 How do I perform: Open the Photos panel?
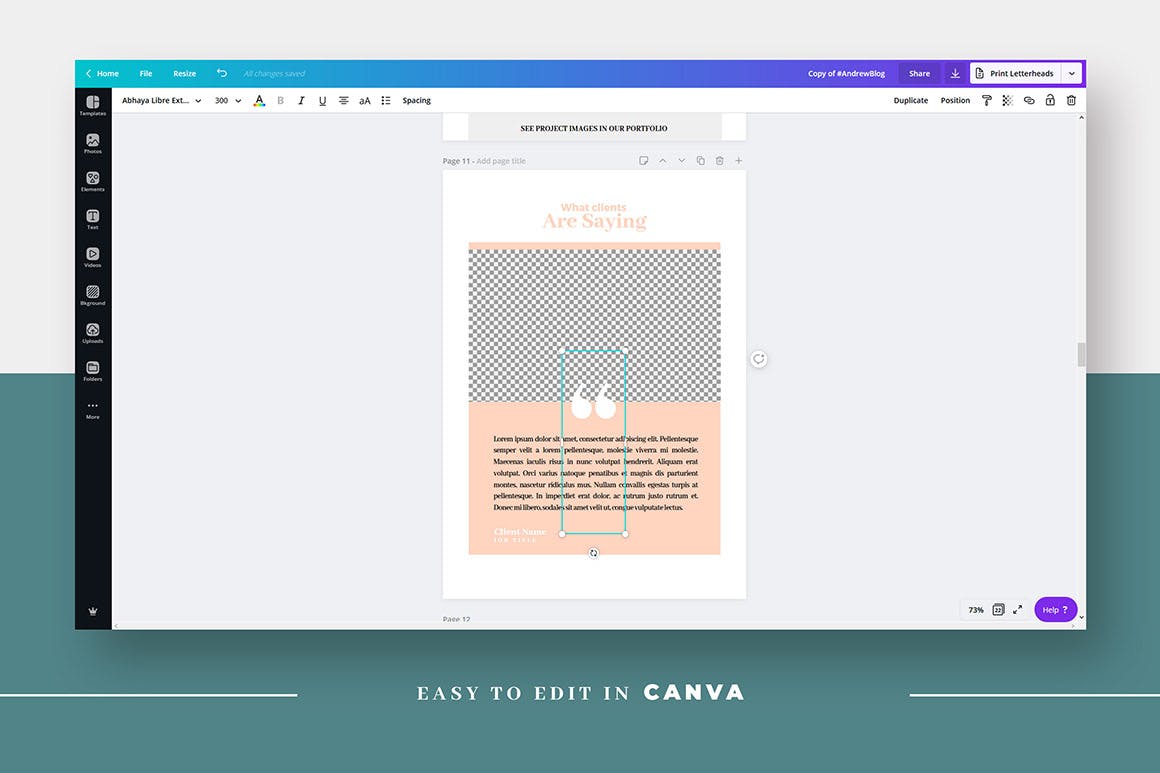pos(93,143)
